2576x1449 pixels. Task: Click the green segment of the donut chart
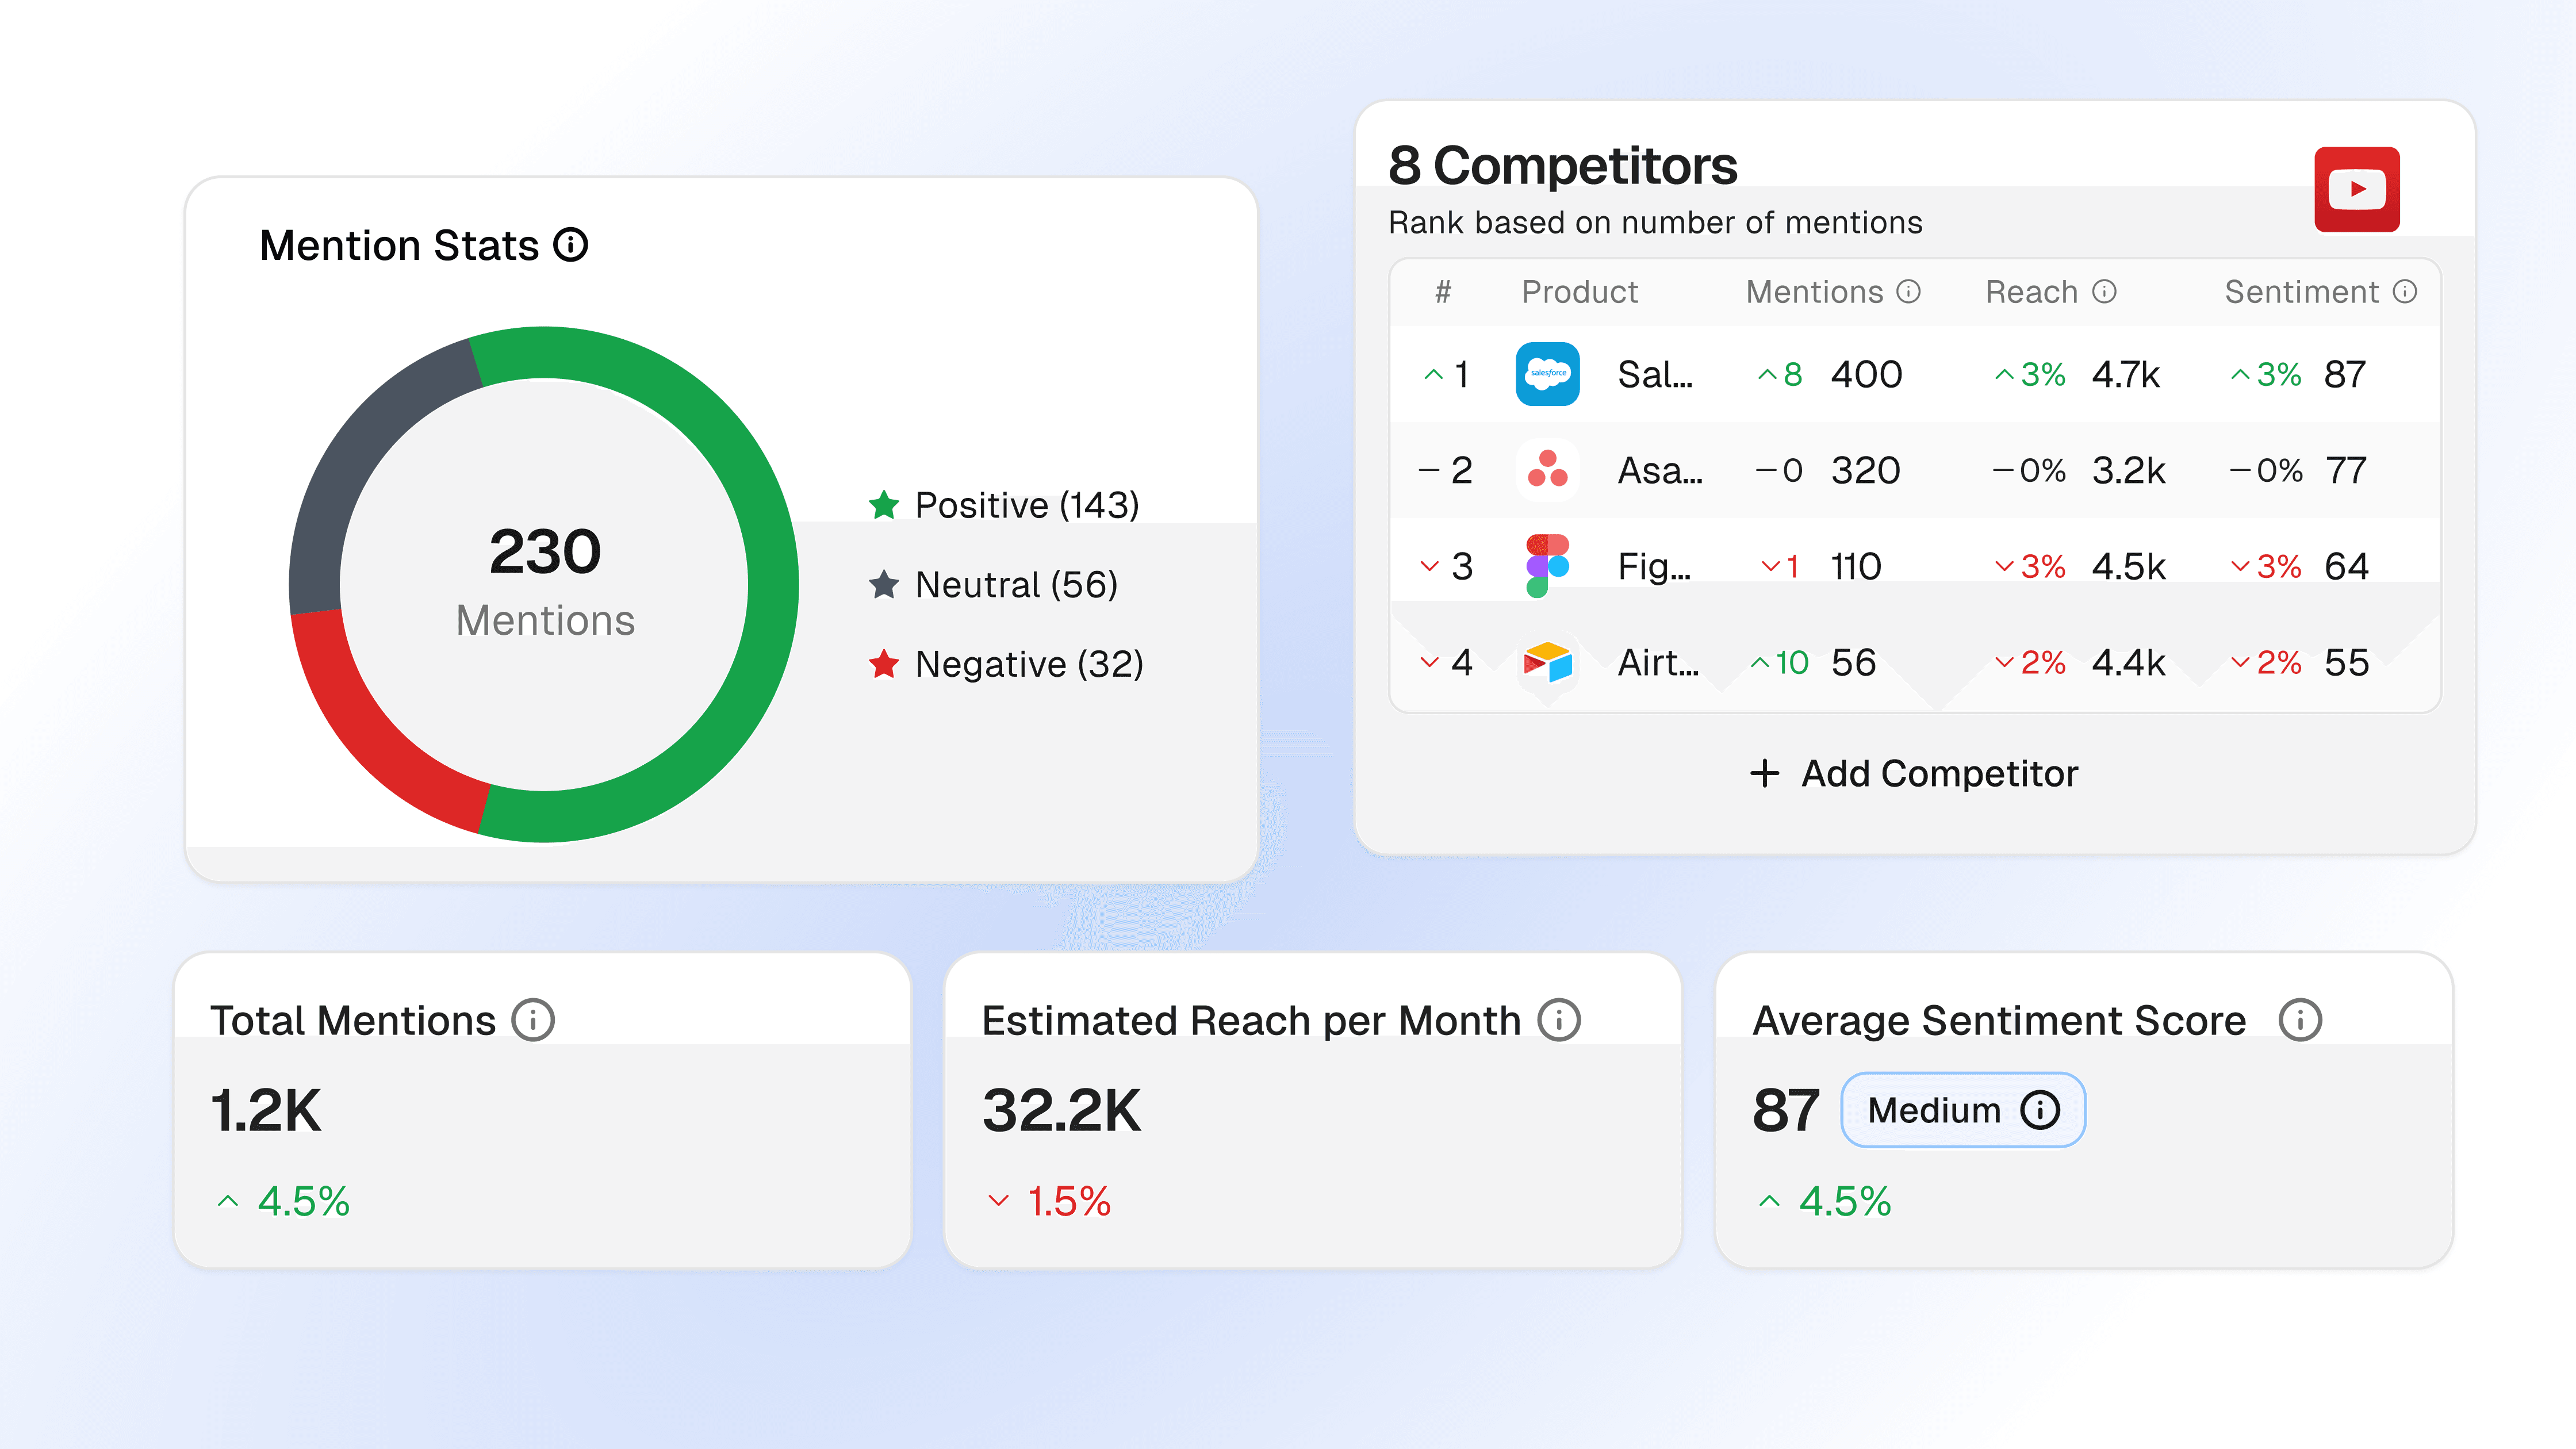point(772,585)
